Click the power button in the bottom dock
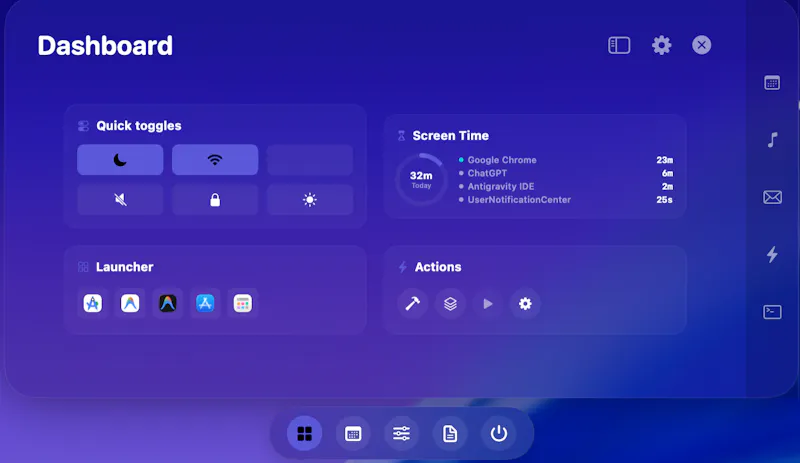 [x=498, y=433]
